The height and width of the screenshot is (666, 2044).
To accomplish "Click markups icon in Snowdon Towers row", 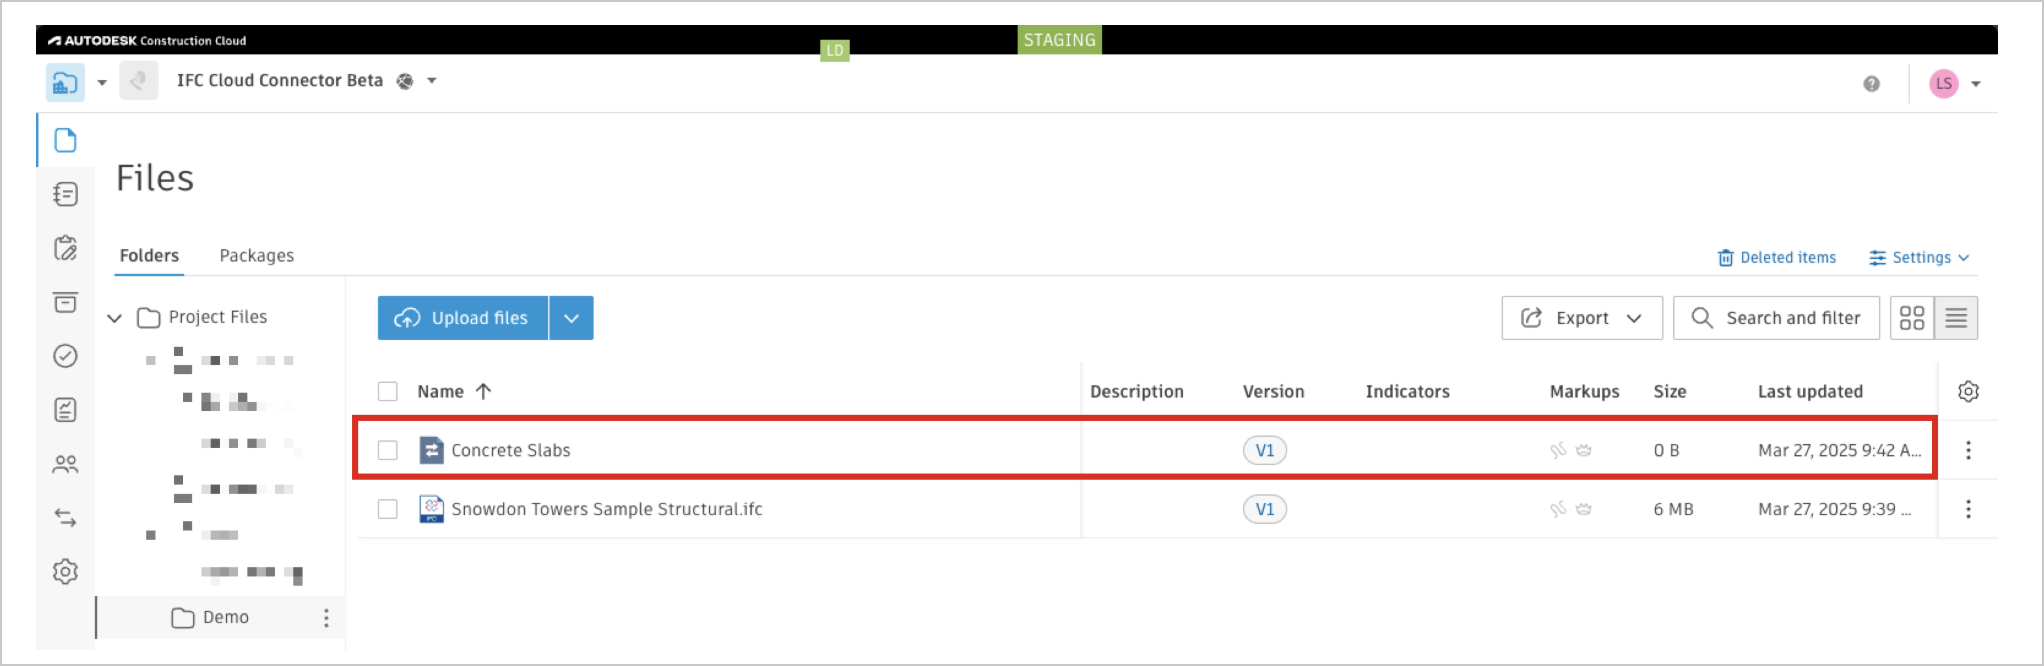I will click(x=1558, y=509).
